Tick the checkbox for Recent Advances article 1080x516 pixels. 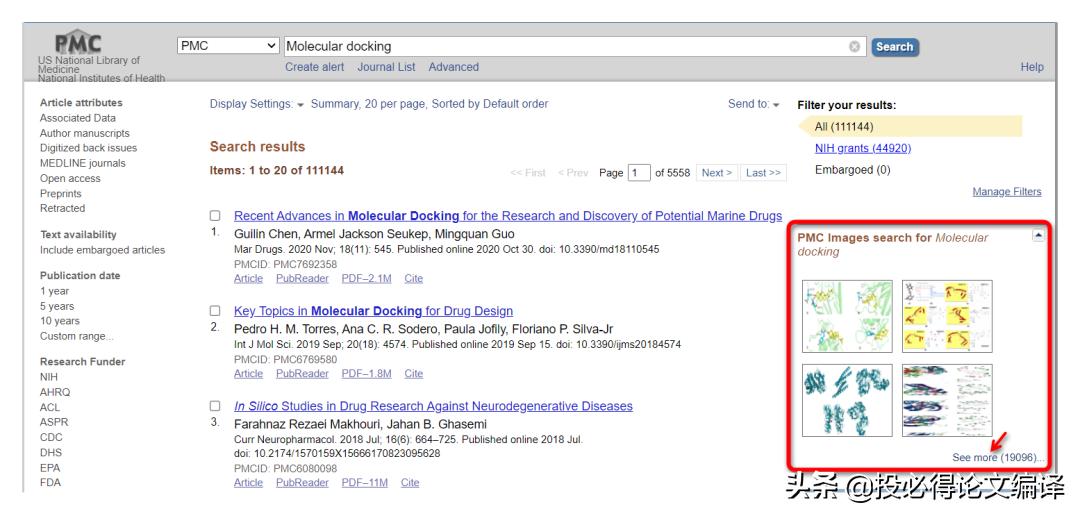(215, 217)
